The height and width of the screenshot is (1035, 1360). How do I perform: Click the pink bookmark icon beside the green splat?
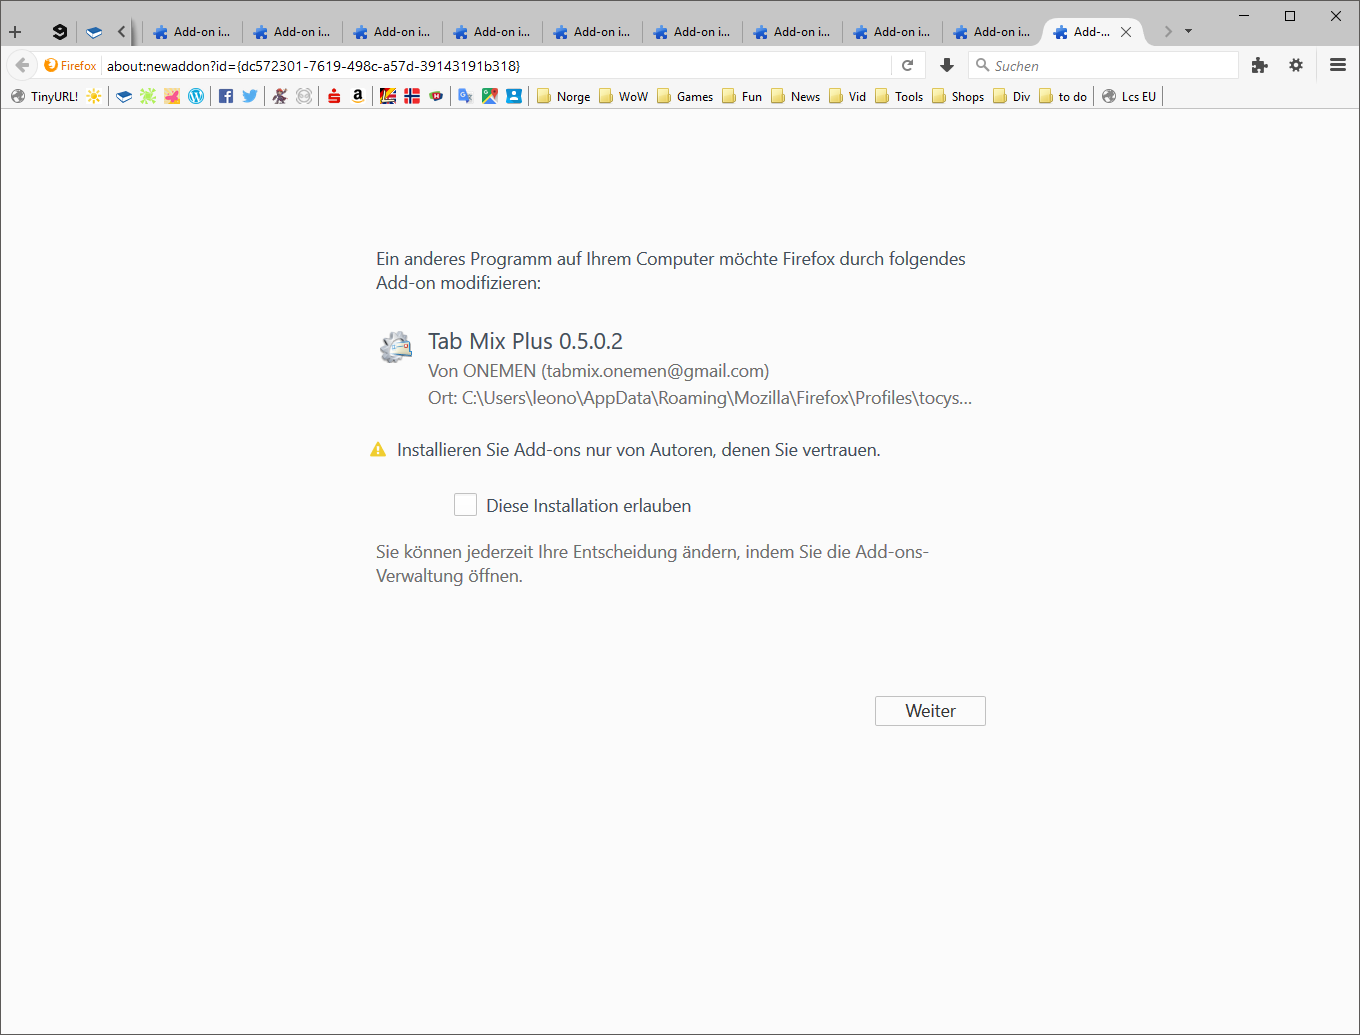tap(172, 97)
